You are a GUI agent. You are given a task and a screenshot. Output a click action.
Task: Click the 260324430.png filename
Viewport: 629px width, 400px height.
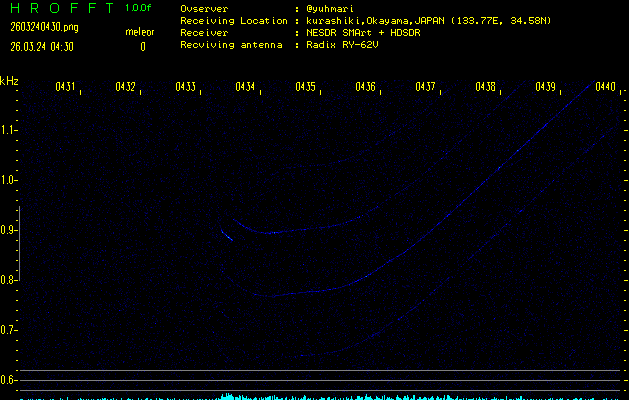(43, 27)
